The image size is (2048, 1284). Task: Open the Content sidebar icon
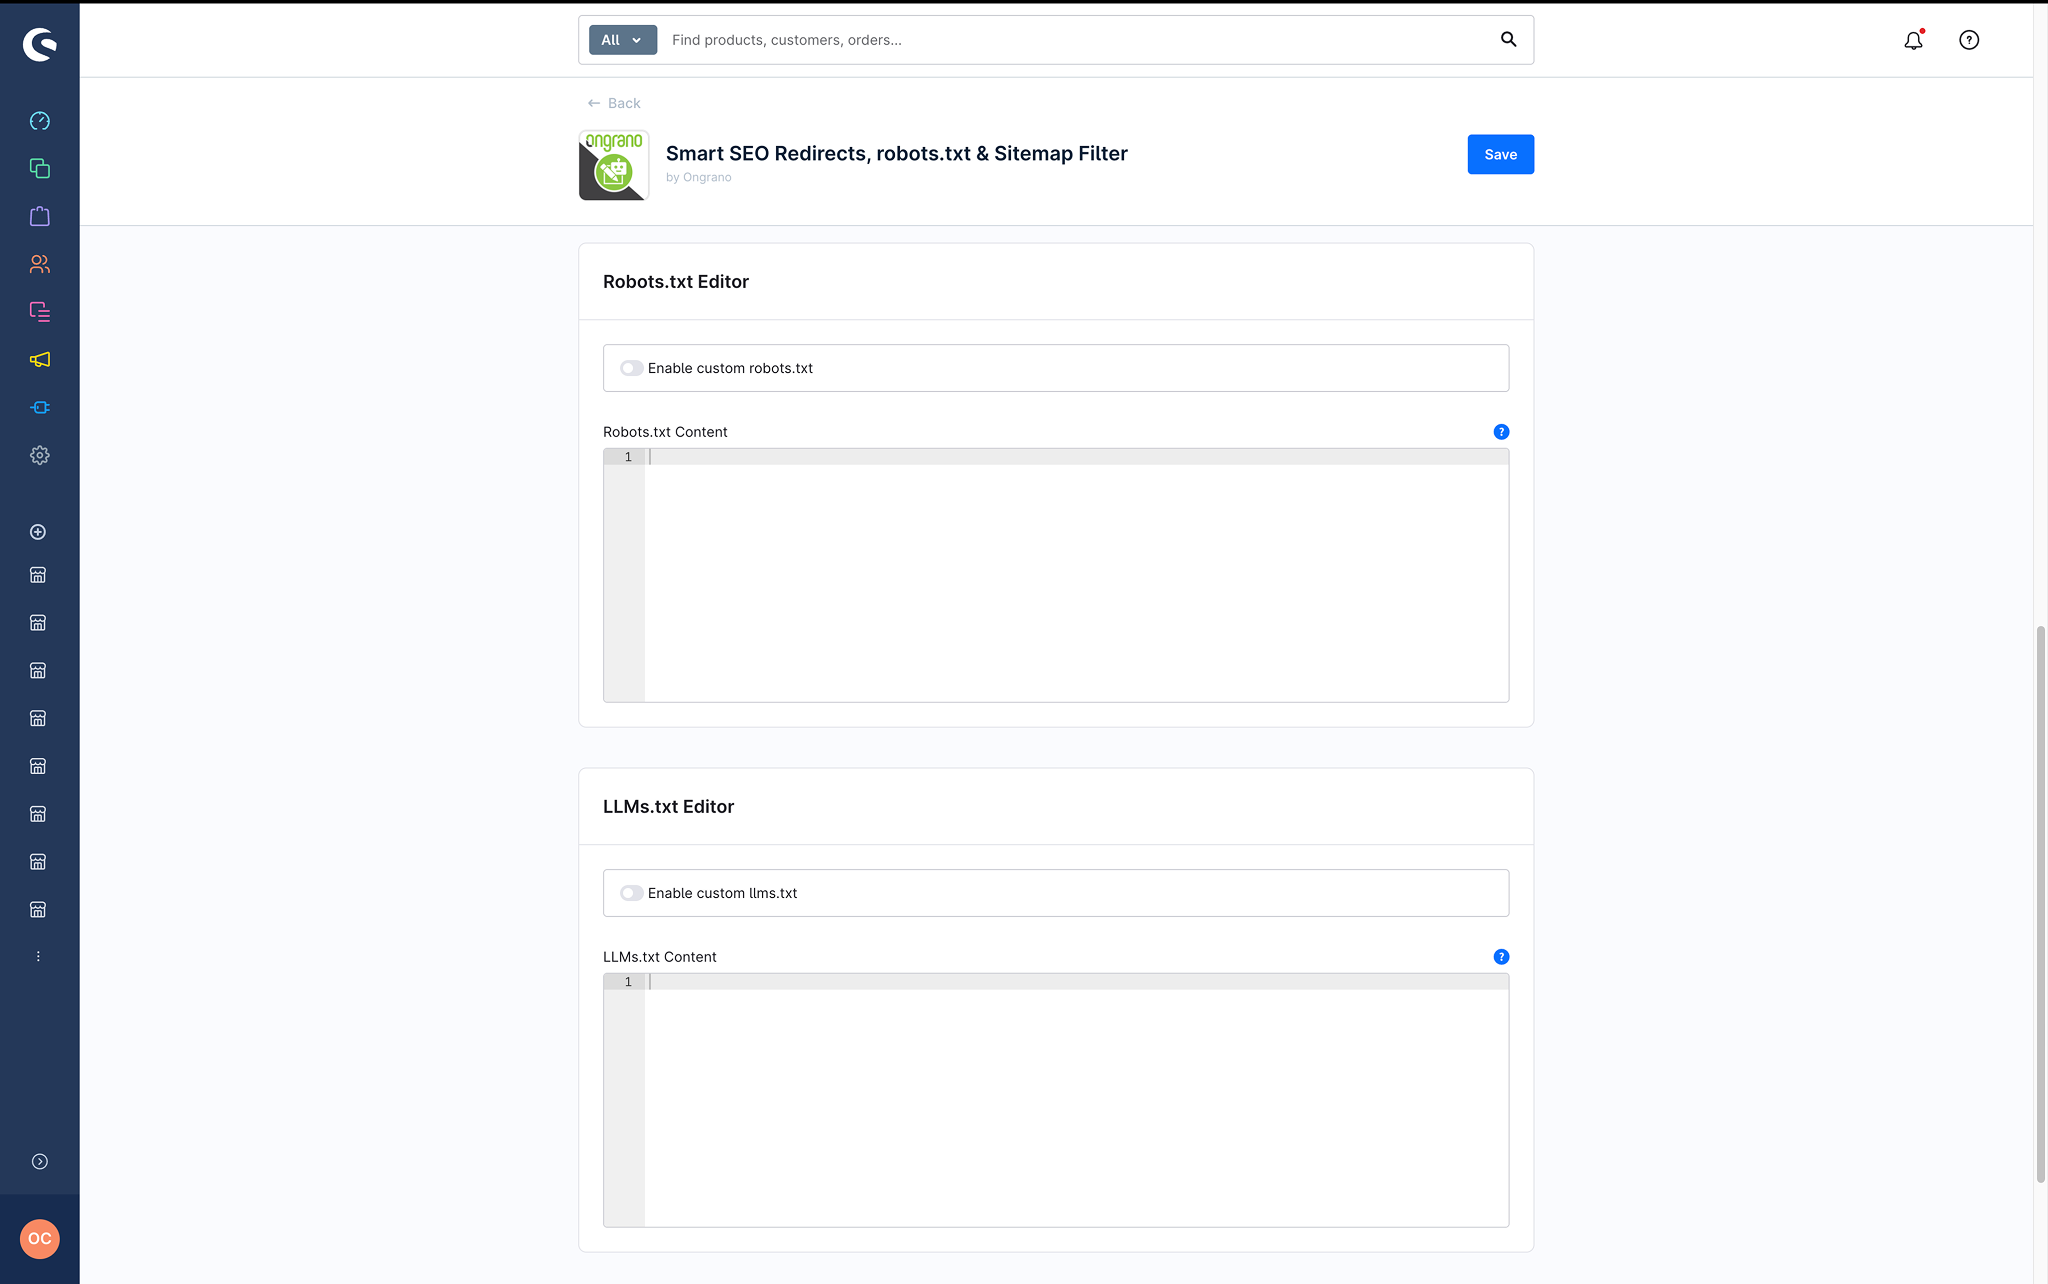(x=40, y=312)
